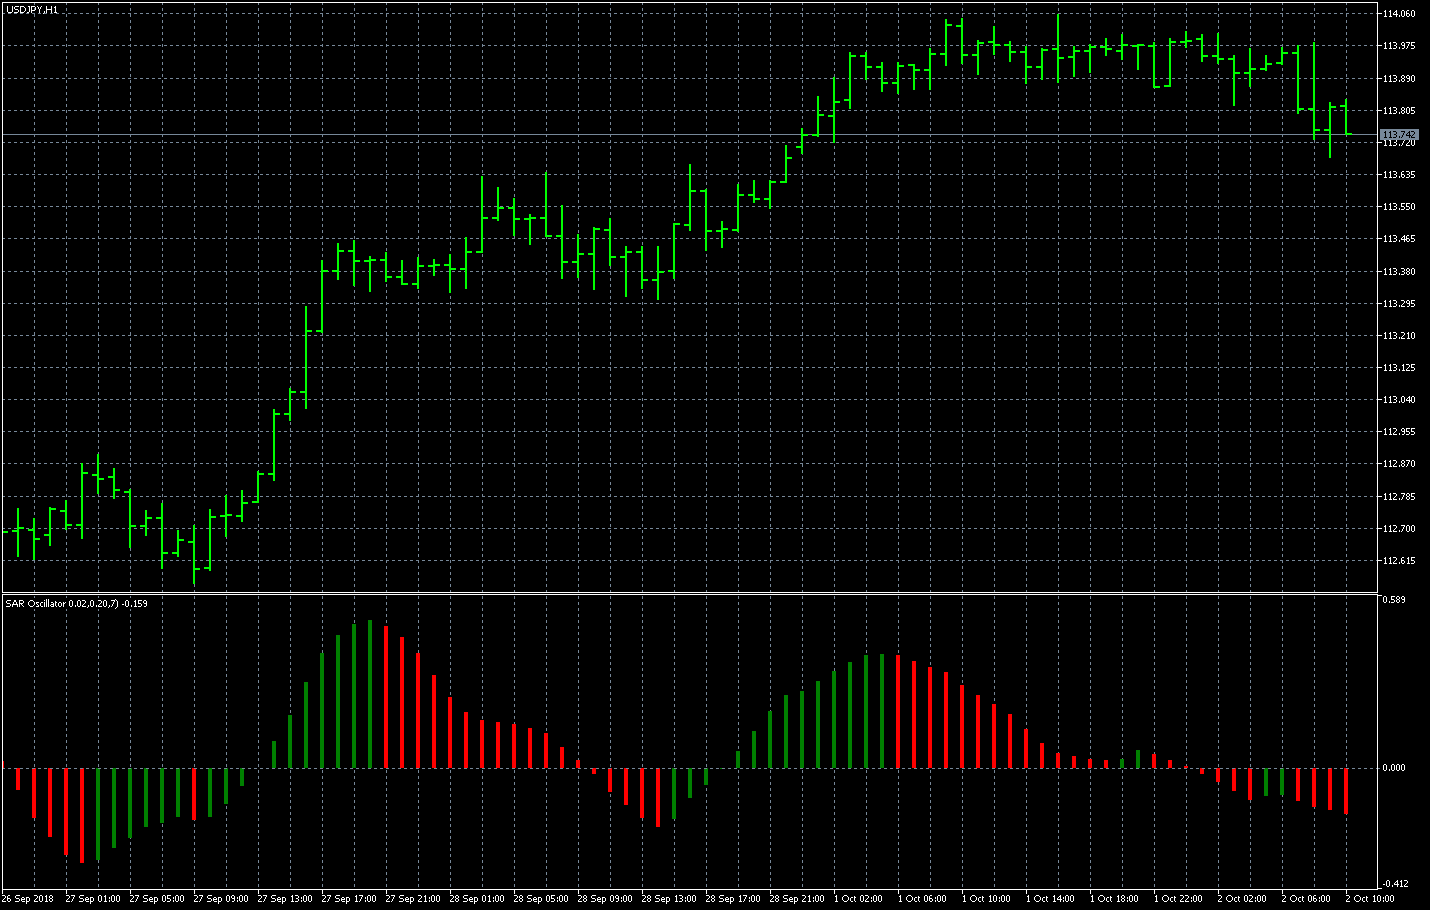Click the 113.380 price scale label

[x=1398, y=271]
